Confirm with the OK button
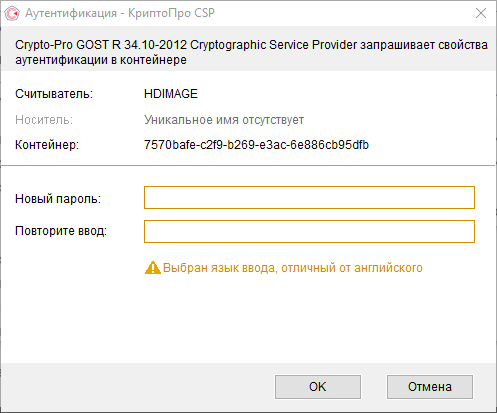 pyautogui.click(x=318, y=387)
